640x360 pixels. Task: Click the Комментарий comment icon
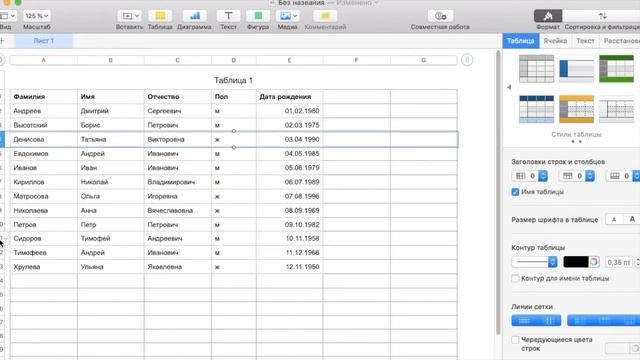325,16
